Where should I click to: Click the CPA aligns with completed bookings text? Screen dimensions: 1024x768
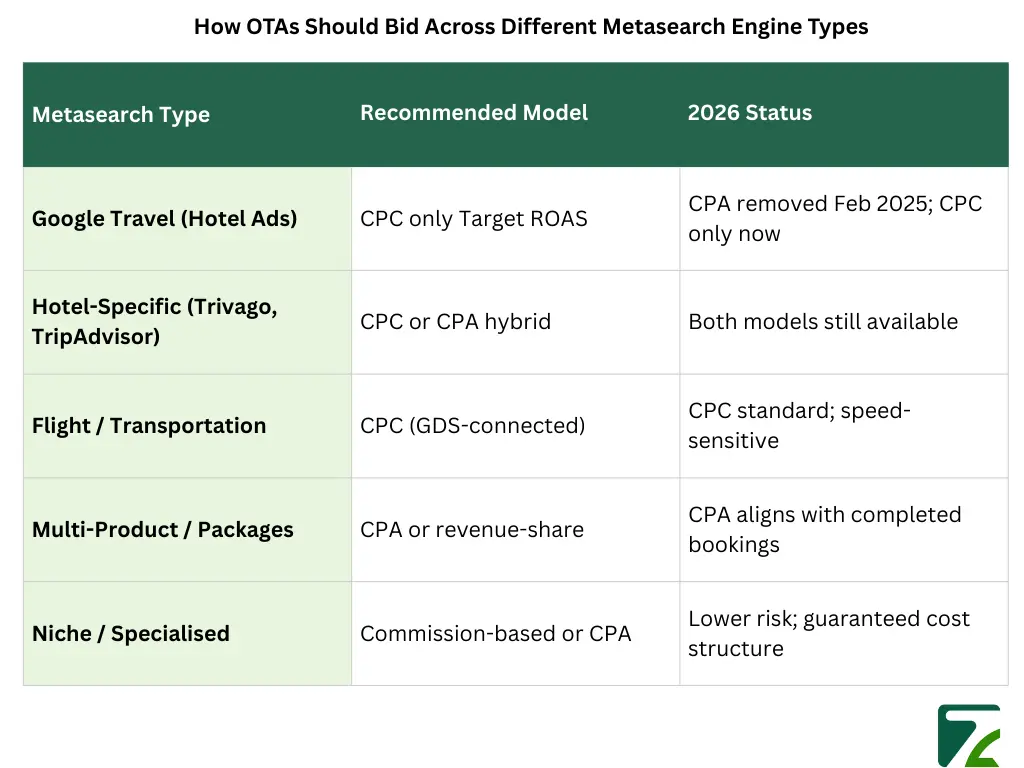(x=824, y=530)
